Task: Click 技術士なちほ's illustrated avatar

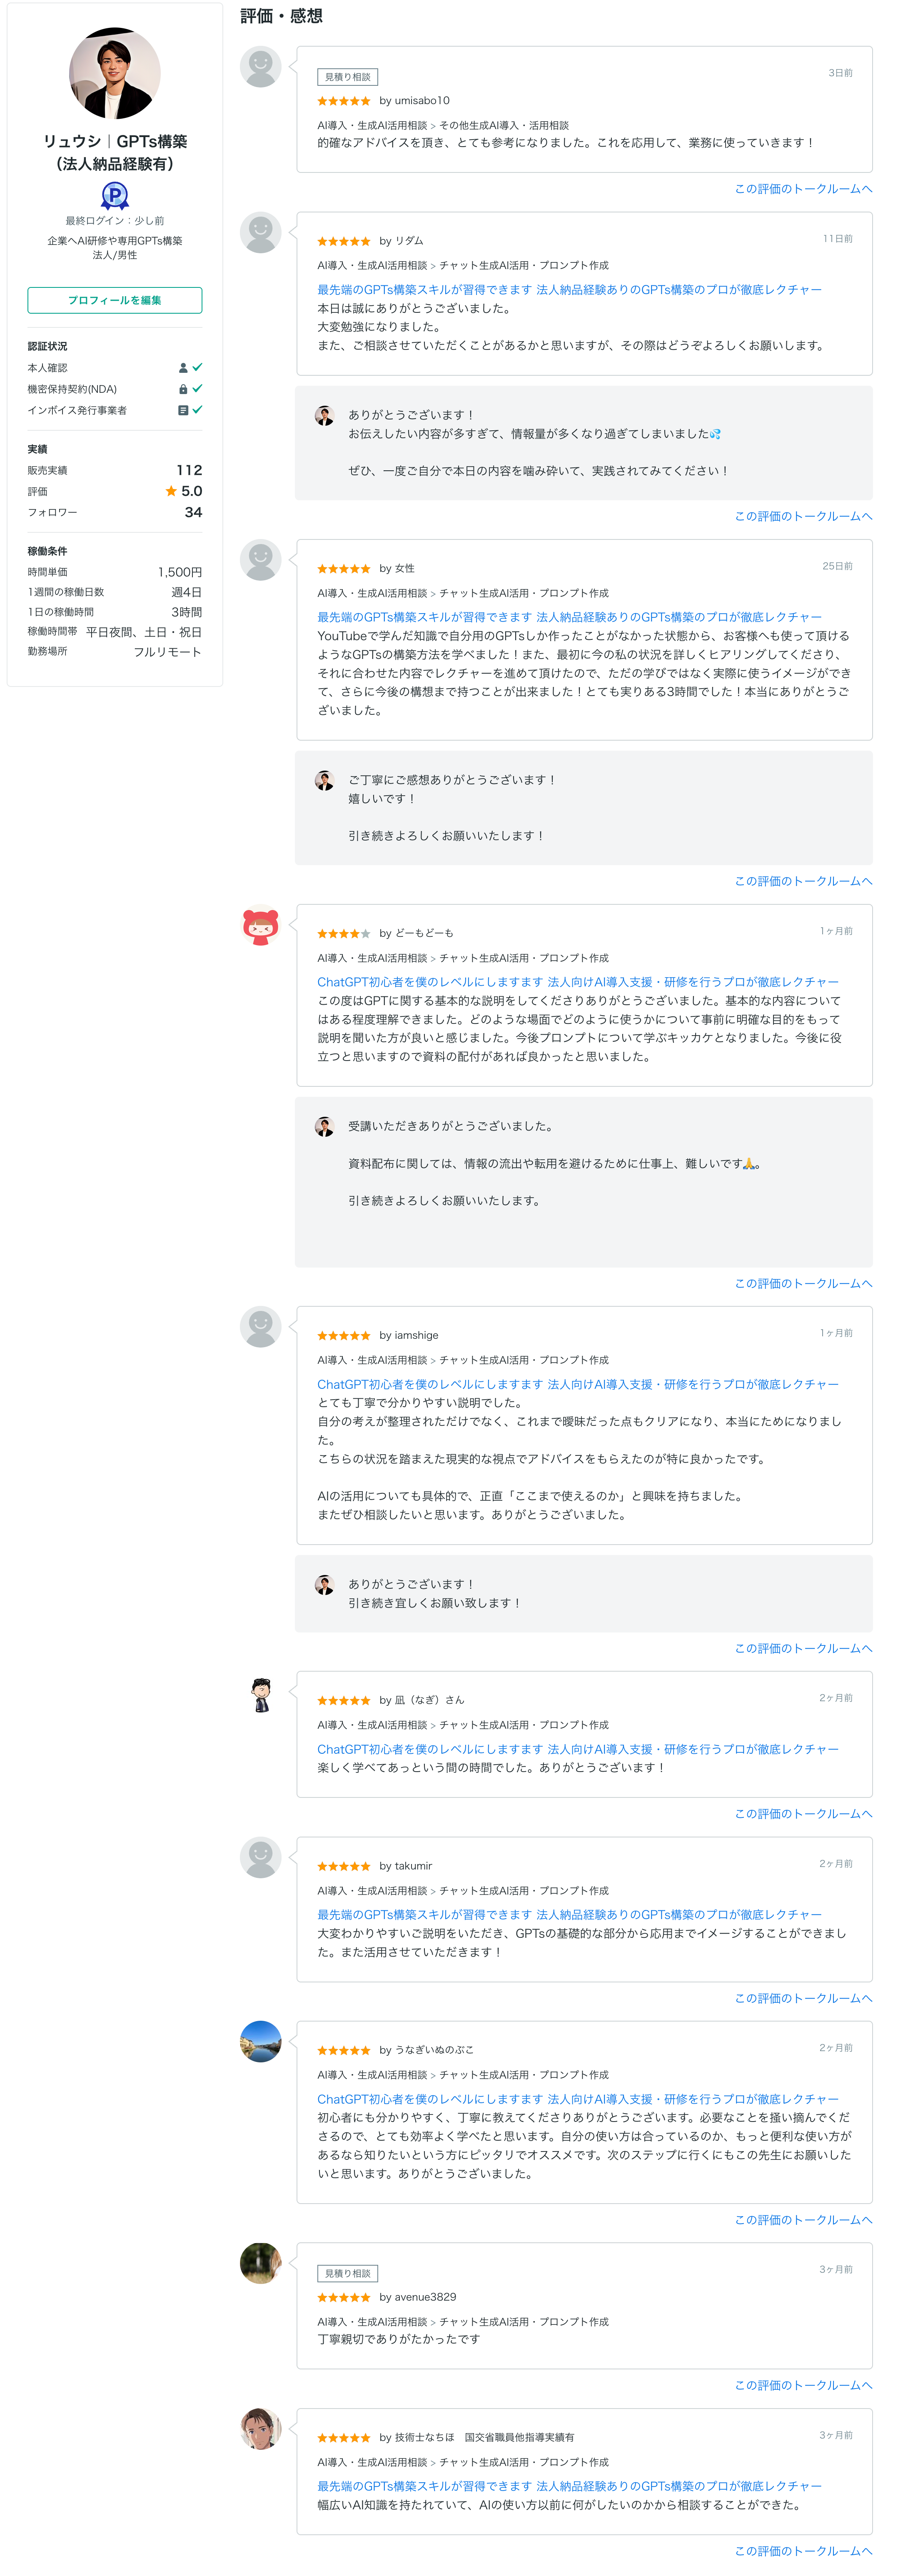Action: tap(260, 2429)
